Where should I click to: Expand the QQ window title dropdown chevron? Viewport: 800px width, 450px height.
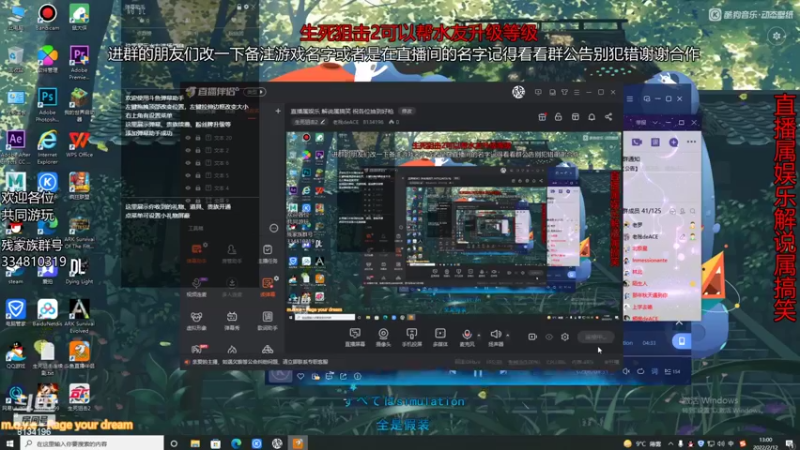655,122
